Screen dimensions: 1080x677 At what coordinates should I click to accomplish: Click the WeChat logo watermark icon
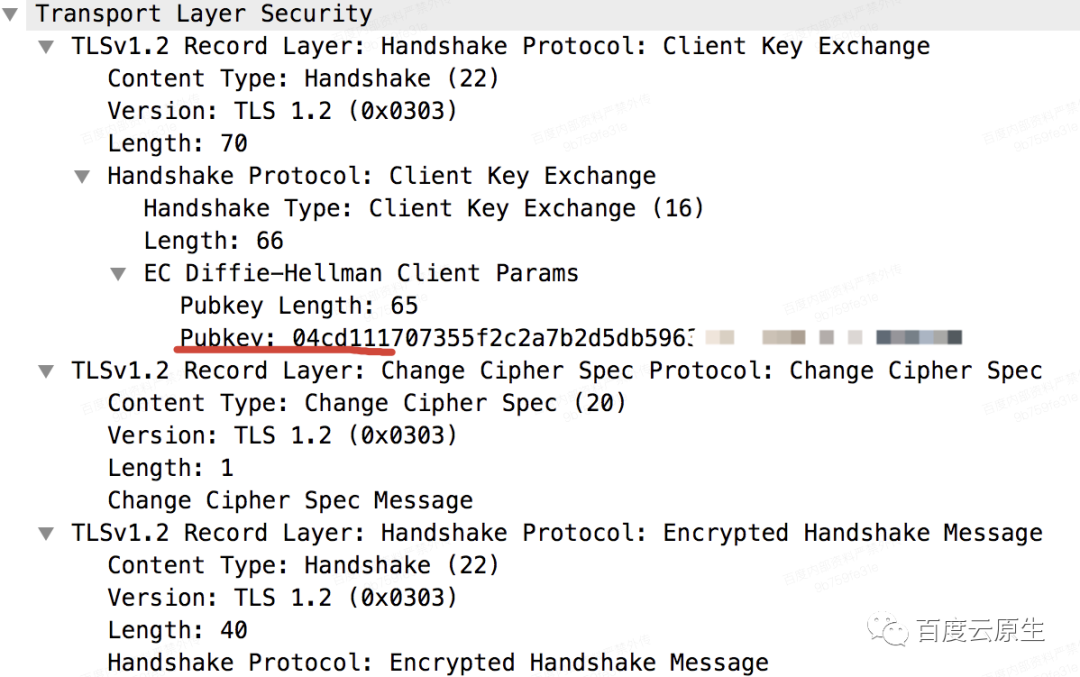pos(888,630)
